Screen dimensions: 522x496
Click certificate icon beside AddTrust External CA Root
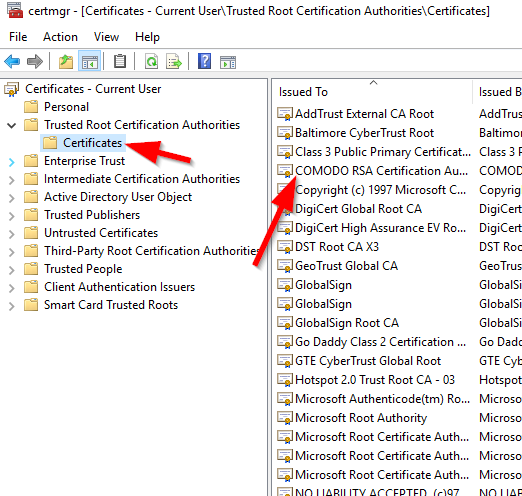pos(285,114)
